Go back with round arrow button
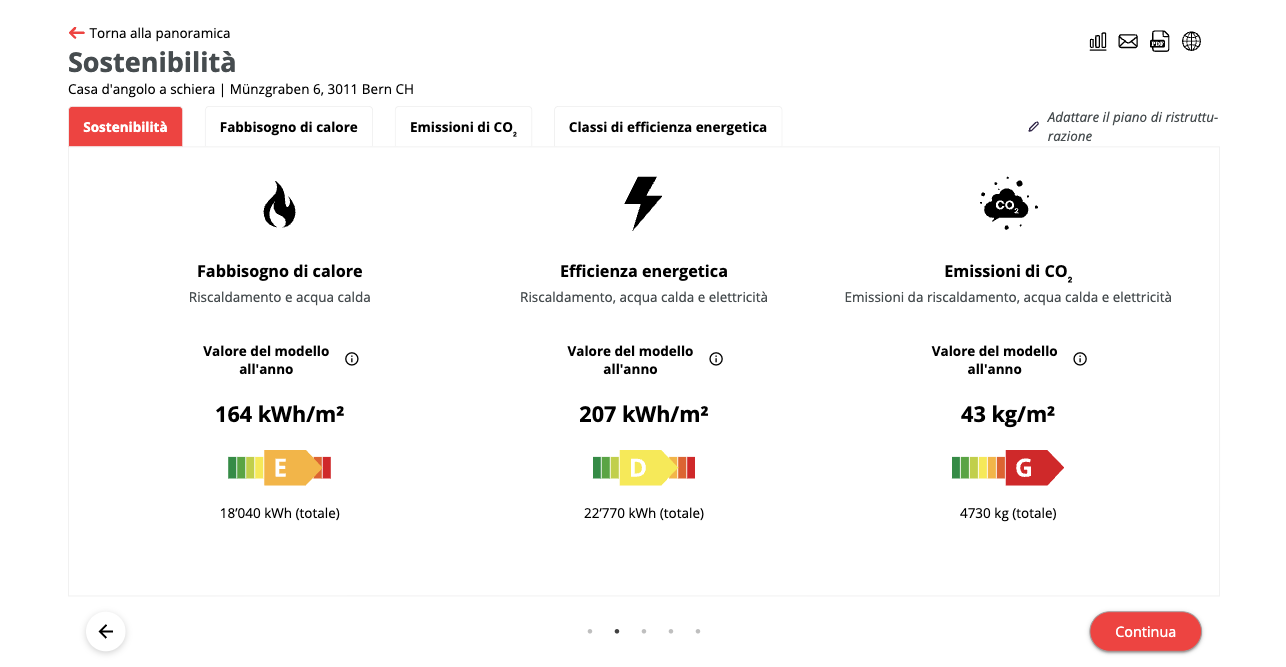1286x667 pixels. (x=106, y=631)
